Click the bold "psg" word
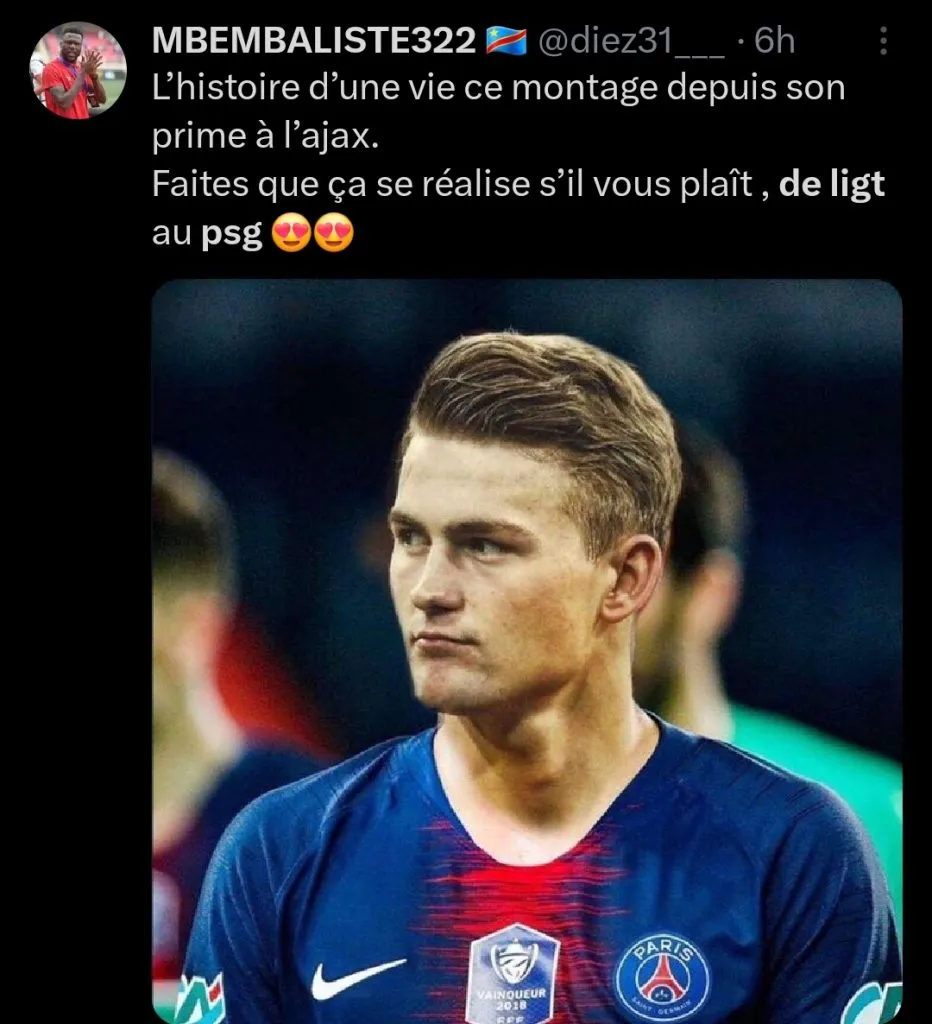 231,235
